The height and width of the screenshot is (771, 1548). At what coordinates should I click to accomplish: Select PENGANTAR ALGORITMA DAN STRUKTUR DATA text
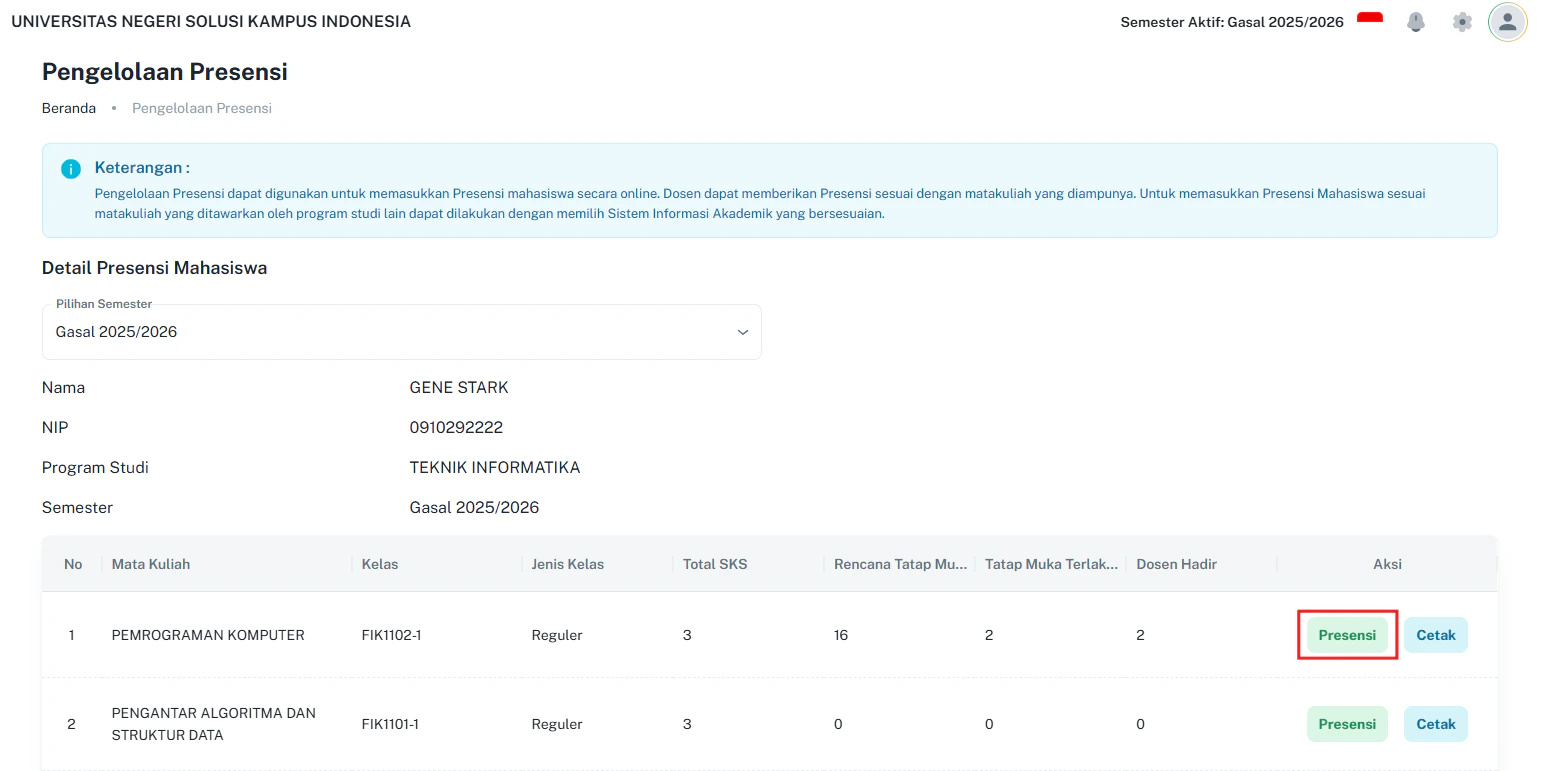point(214,724)
